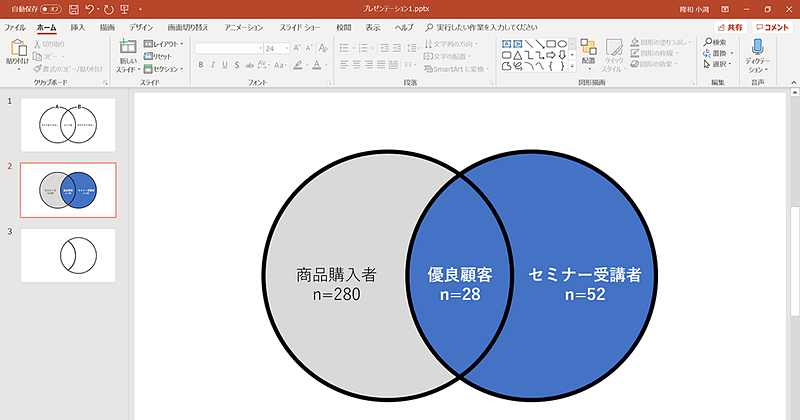Open the Section (セクション) dropdown
Viewport: 800px width, 420px height.
pos(163,69)
